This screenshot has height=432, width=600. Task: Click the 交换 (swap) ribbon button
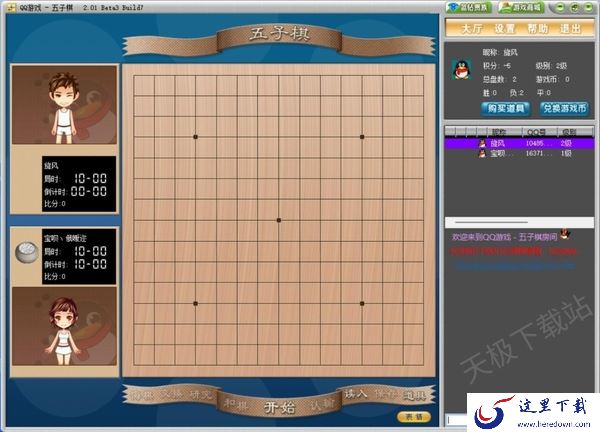tap(171, 394)
